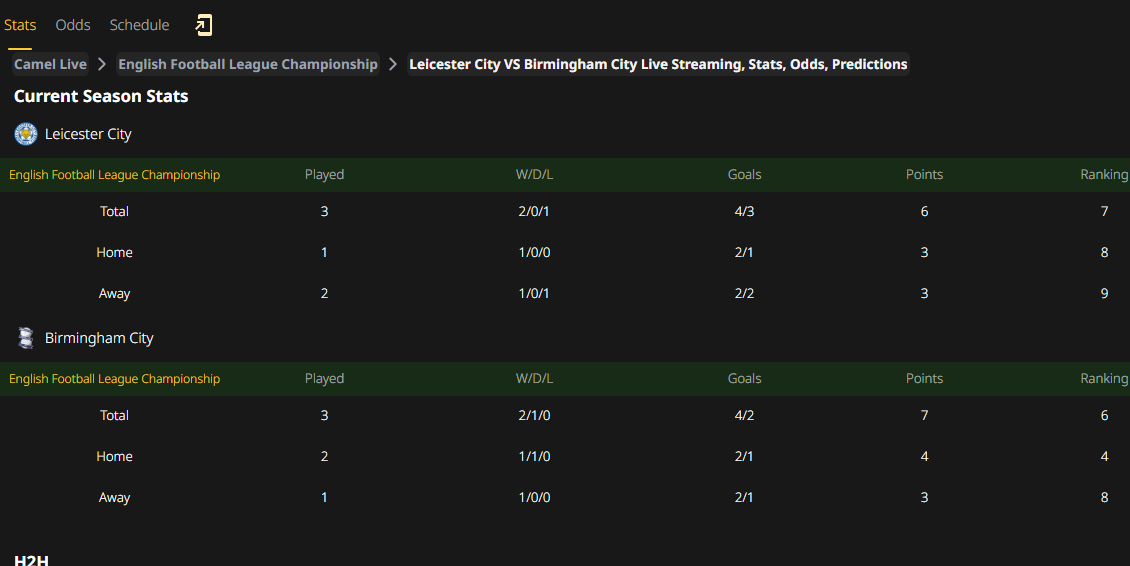Click the Leicester City team name
1130x566 pixels.
pos(88,134)
